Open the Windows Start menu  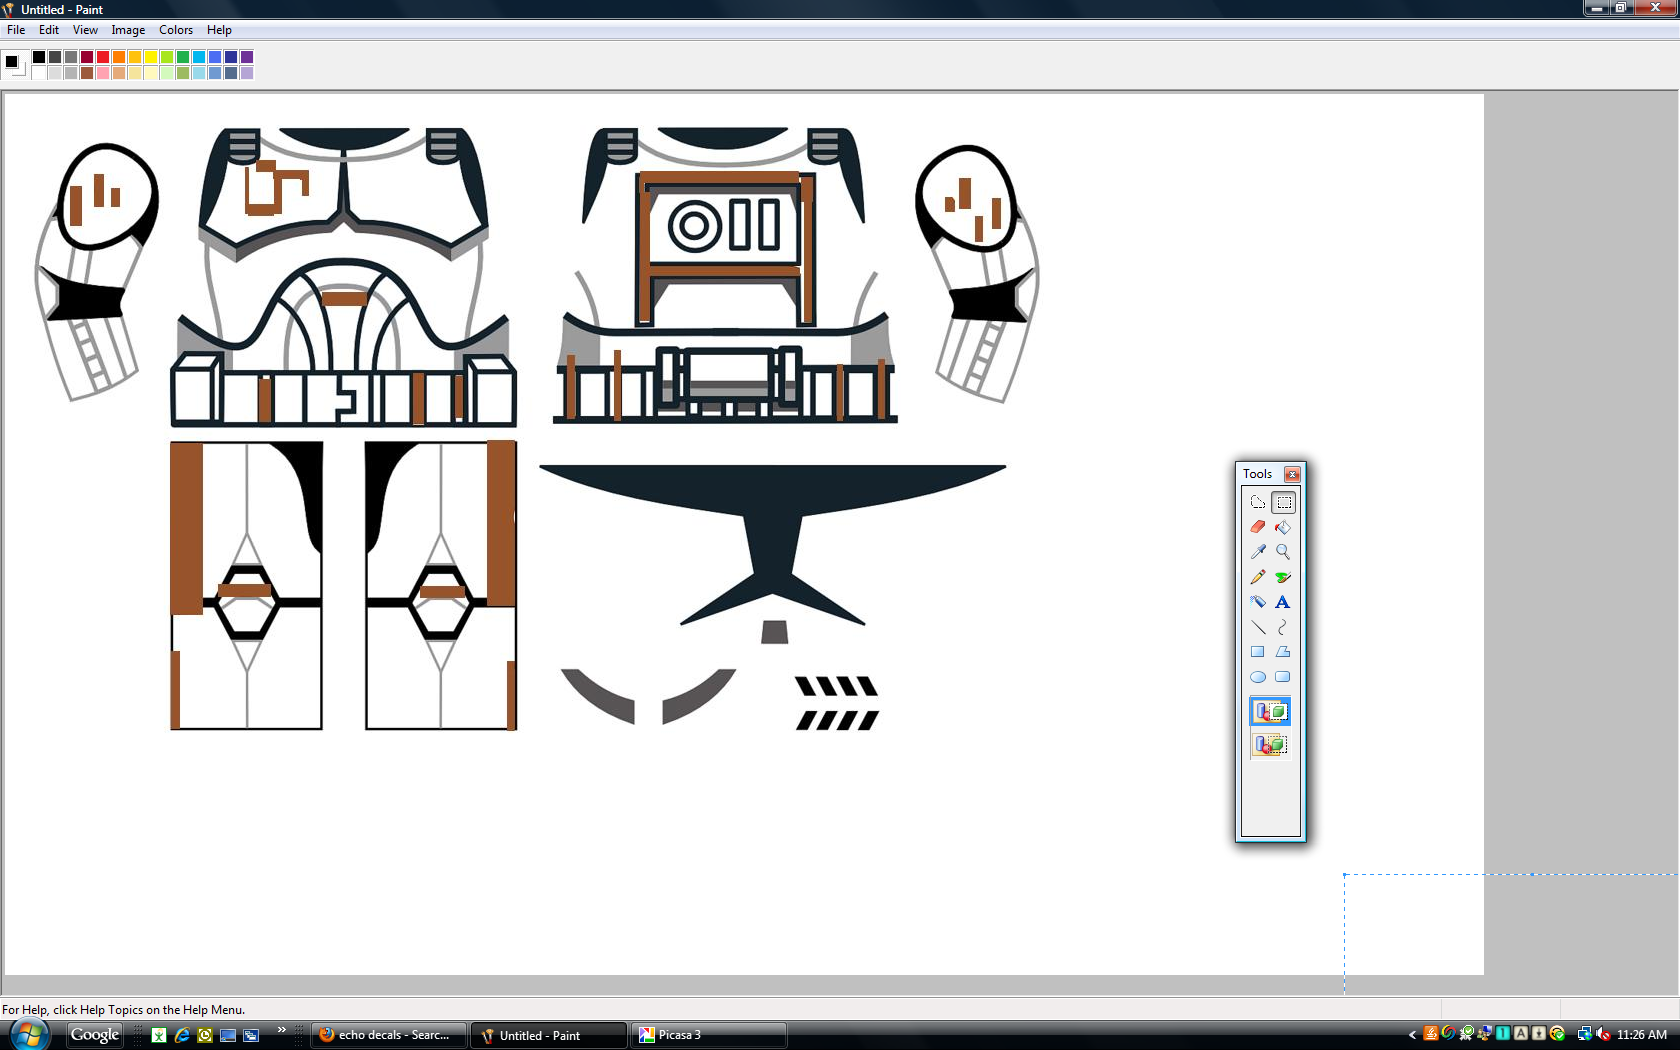[30, 1035]
